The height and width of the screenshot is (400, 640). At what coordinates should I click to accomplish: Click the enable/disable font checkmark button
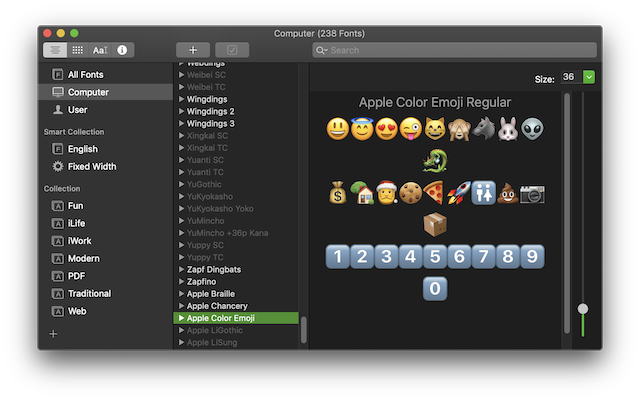point(232,50)
